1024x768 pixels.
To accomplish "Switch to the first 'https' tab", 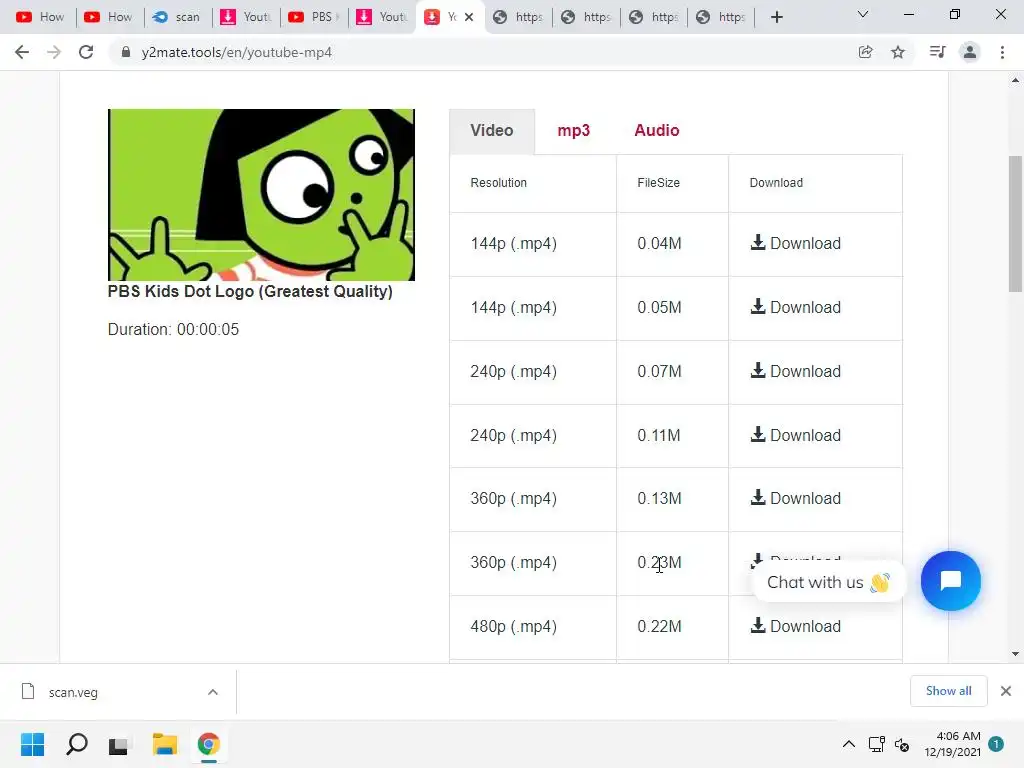I will coord(519,17).
